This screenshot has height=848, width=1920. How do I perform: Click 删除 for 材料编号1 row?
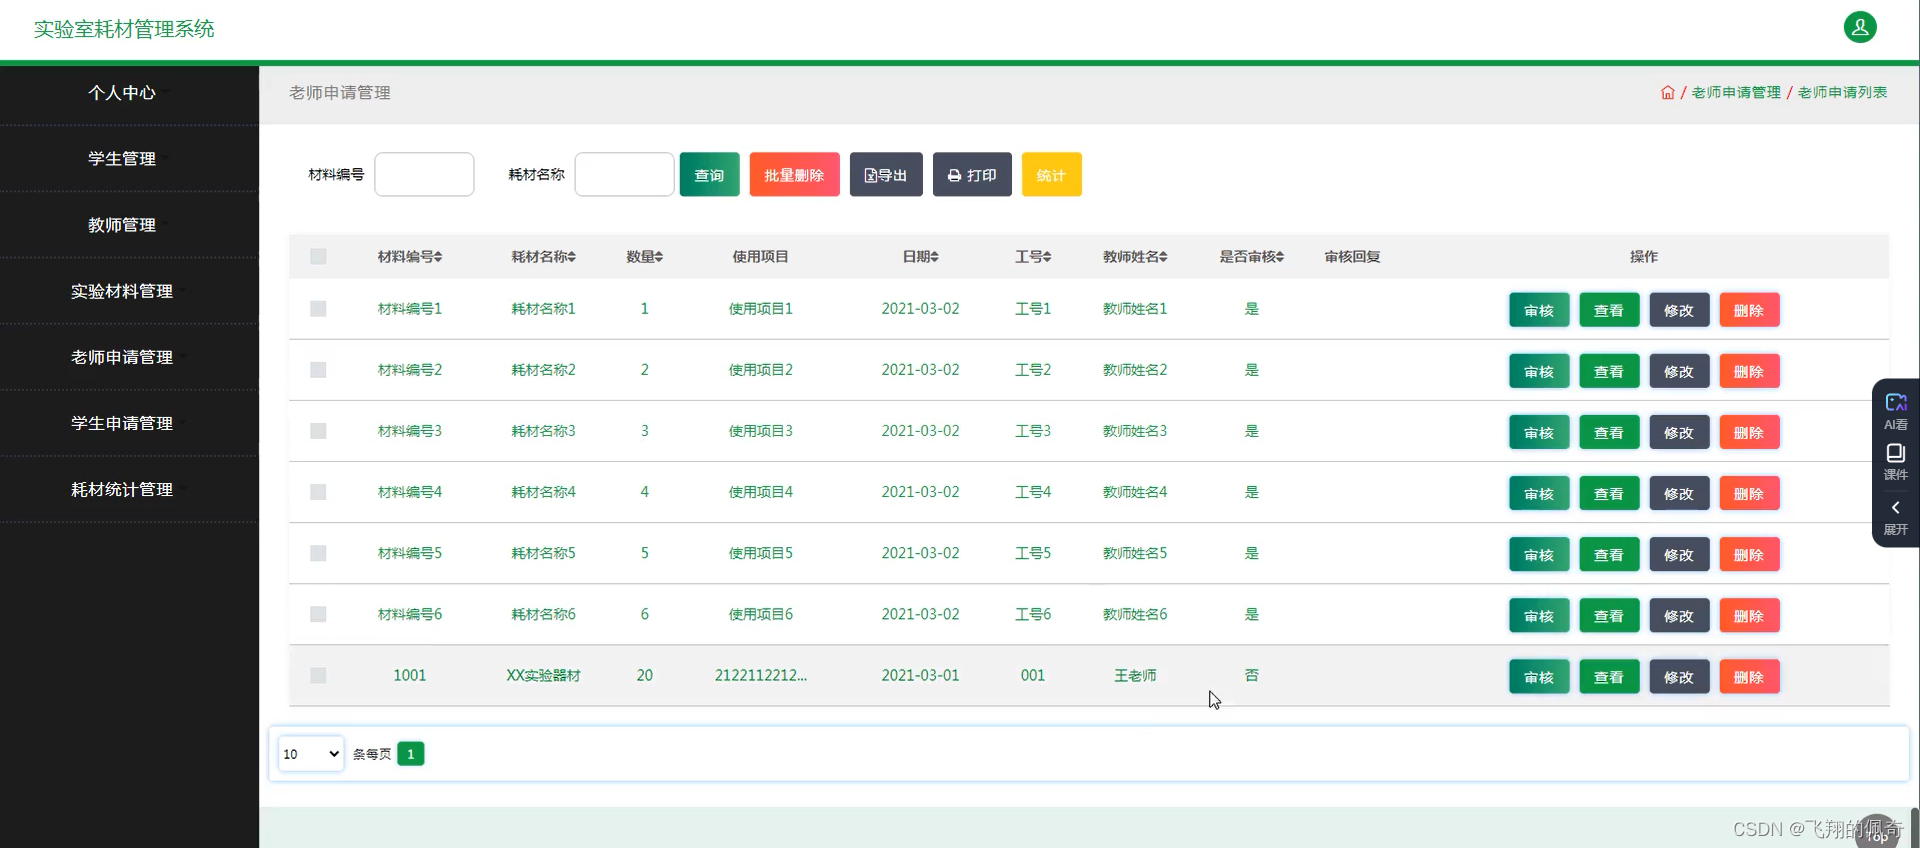(1749, 310)
